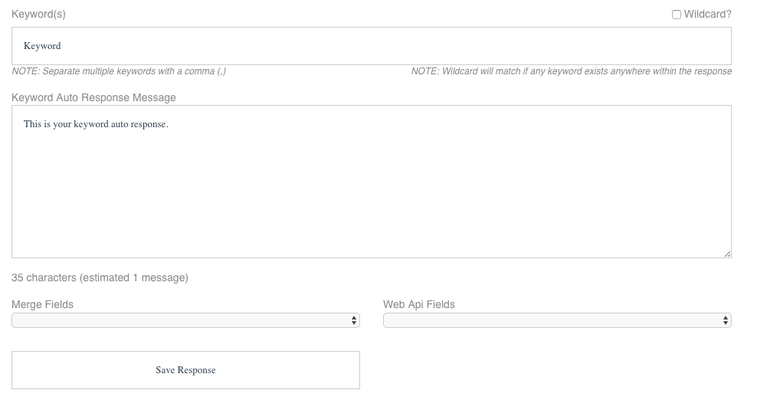Click the textarea resize handle icon
This screenshot has height=400, width=780.
click(x=727, y=254)
